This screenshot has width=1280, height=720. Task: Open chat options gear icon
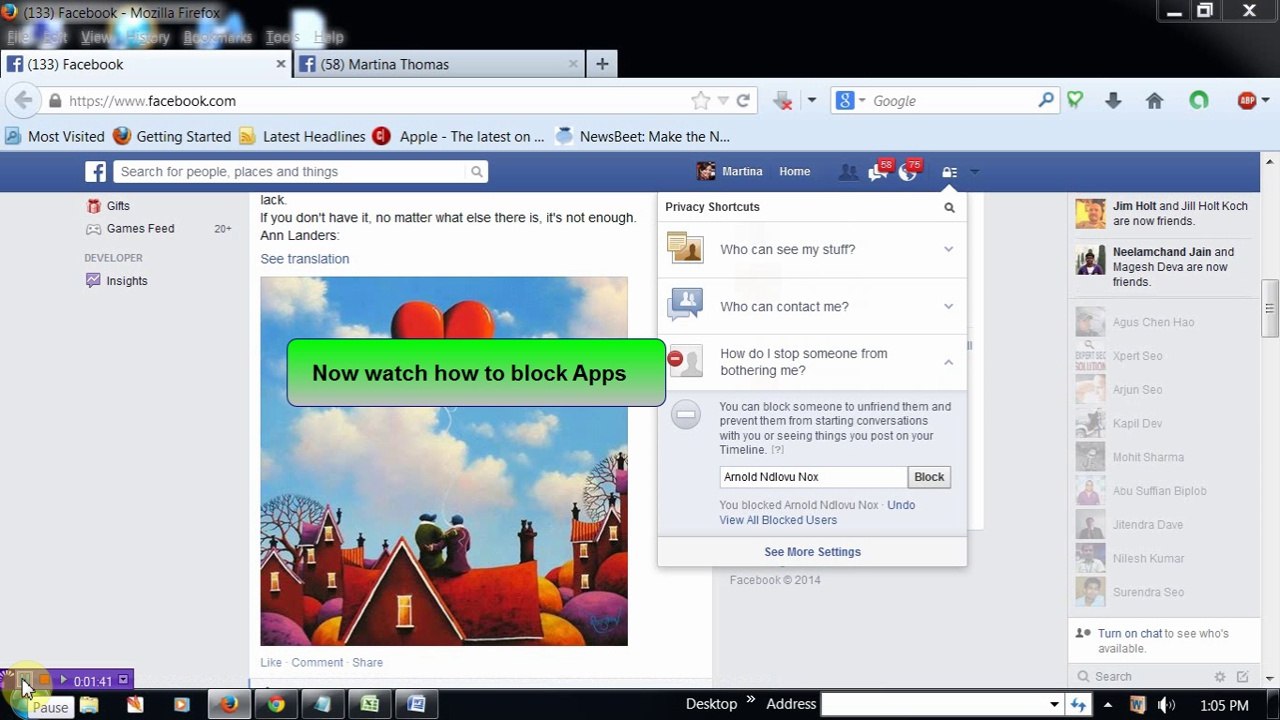[x=1219, y=677]
